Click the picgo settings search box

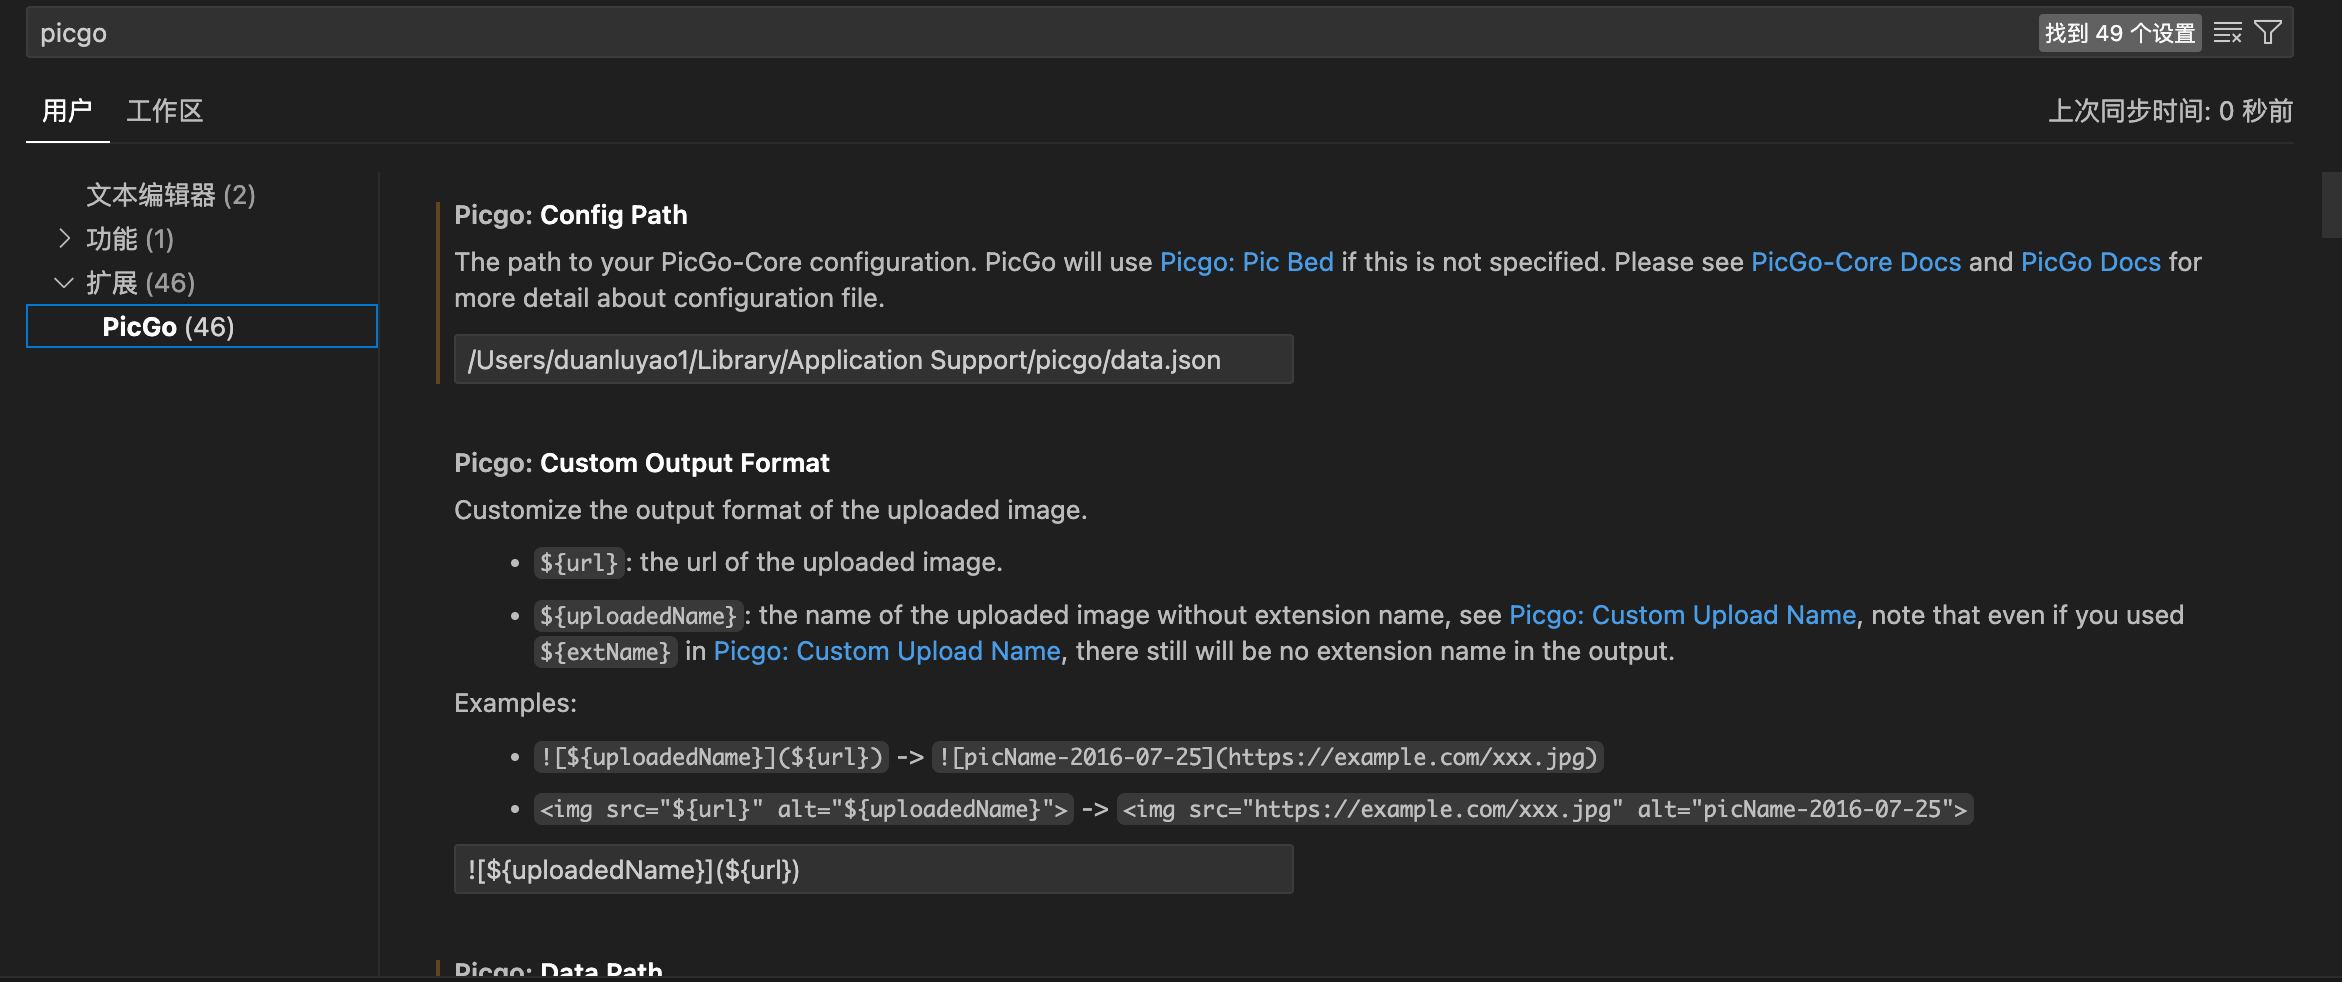point(1000,33)
